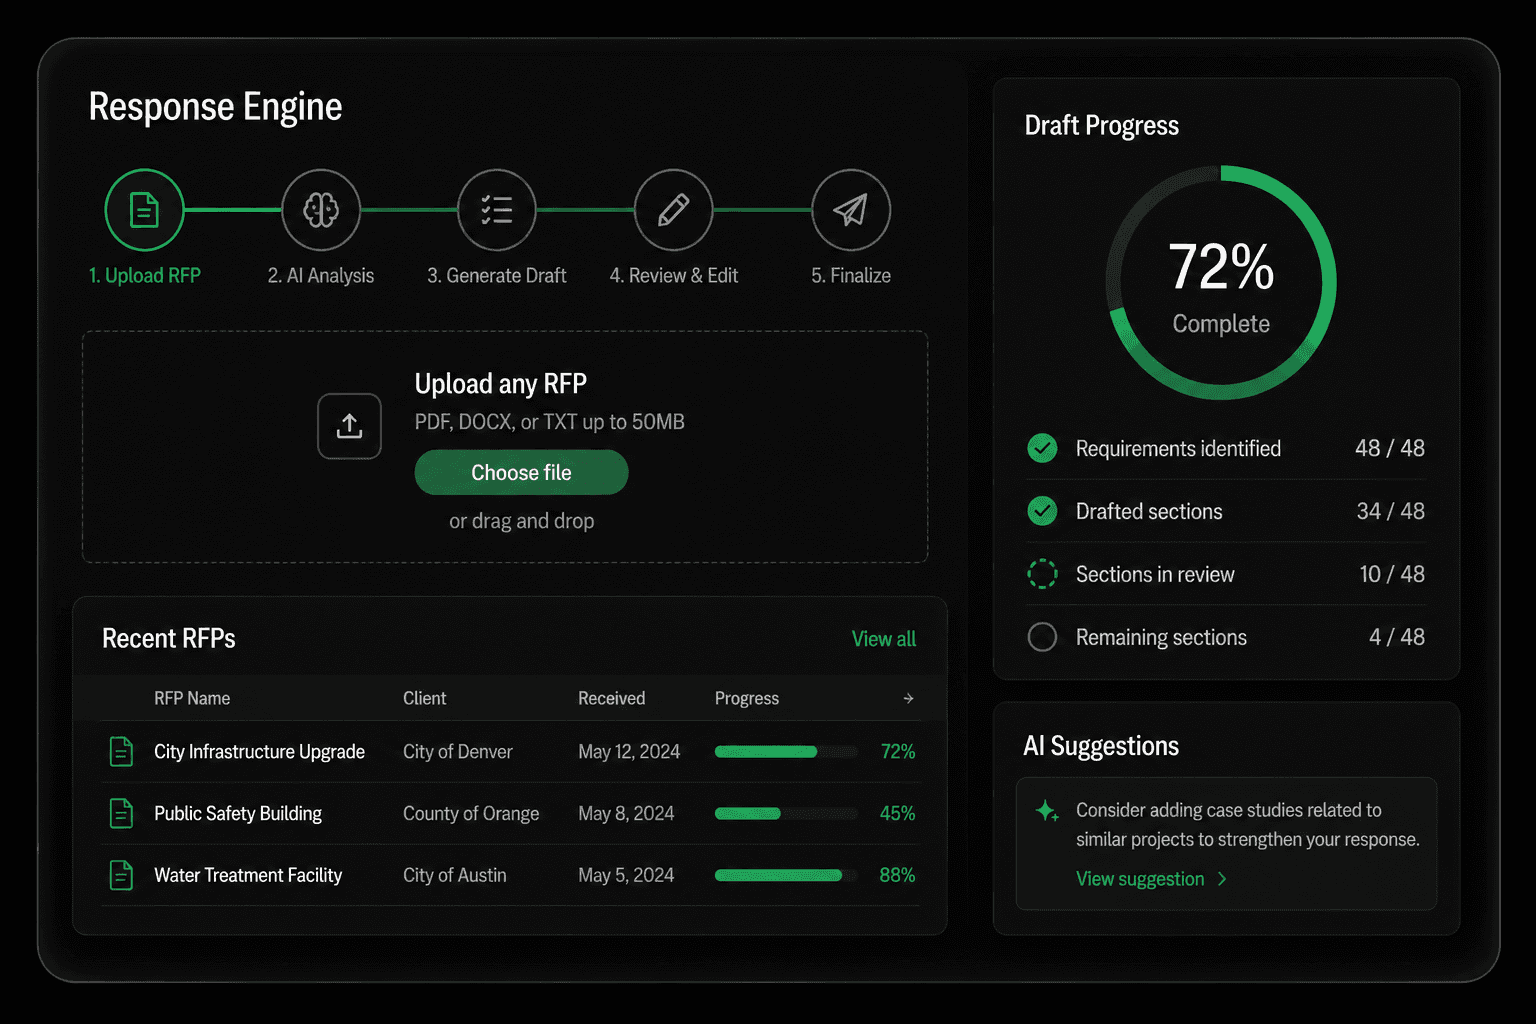Click the Sections in review dashed circle
This screenshot has width=1536, height=1024.
(x=1042, y=574)
